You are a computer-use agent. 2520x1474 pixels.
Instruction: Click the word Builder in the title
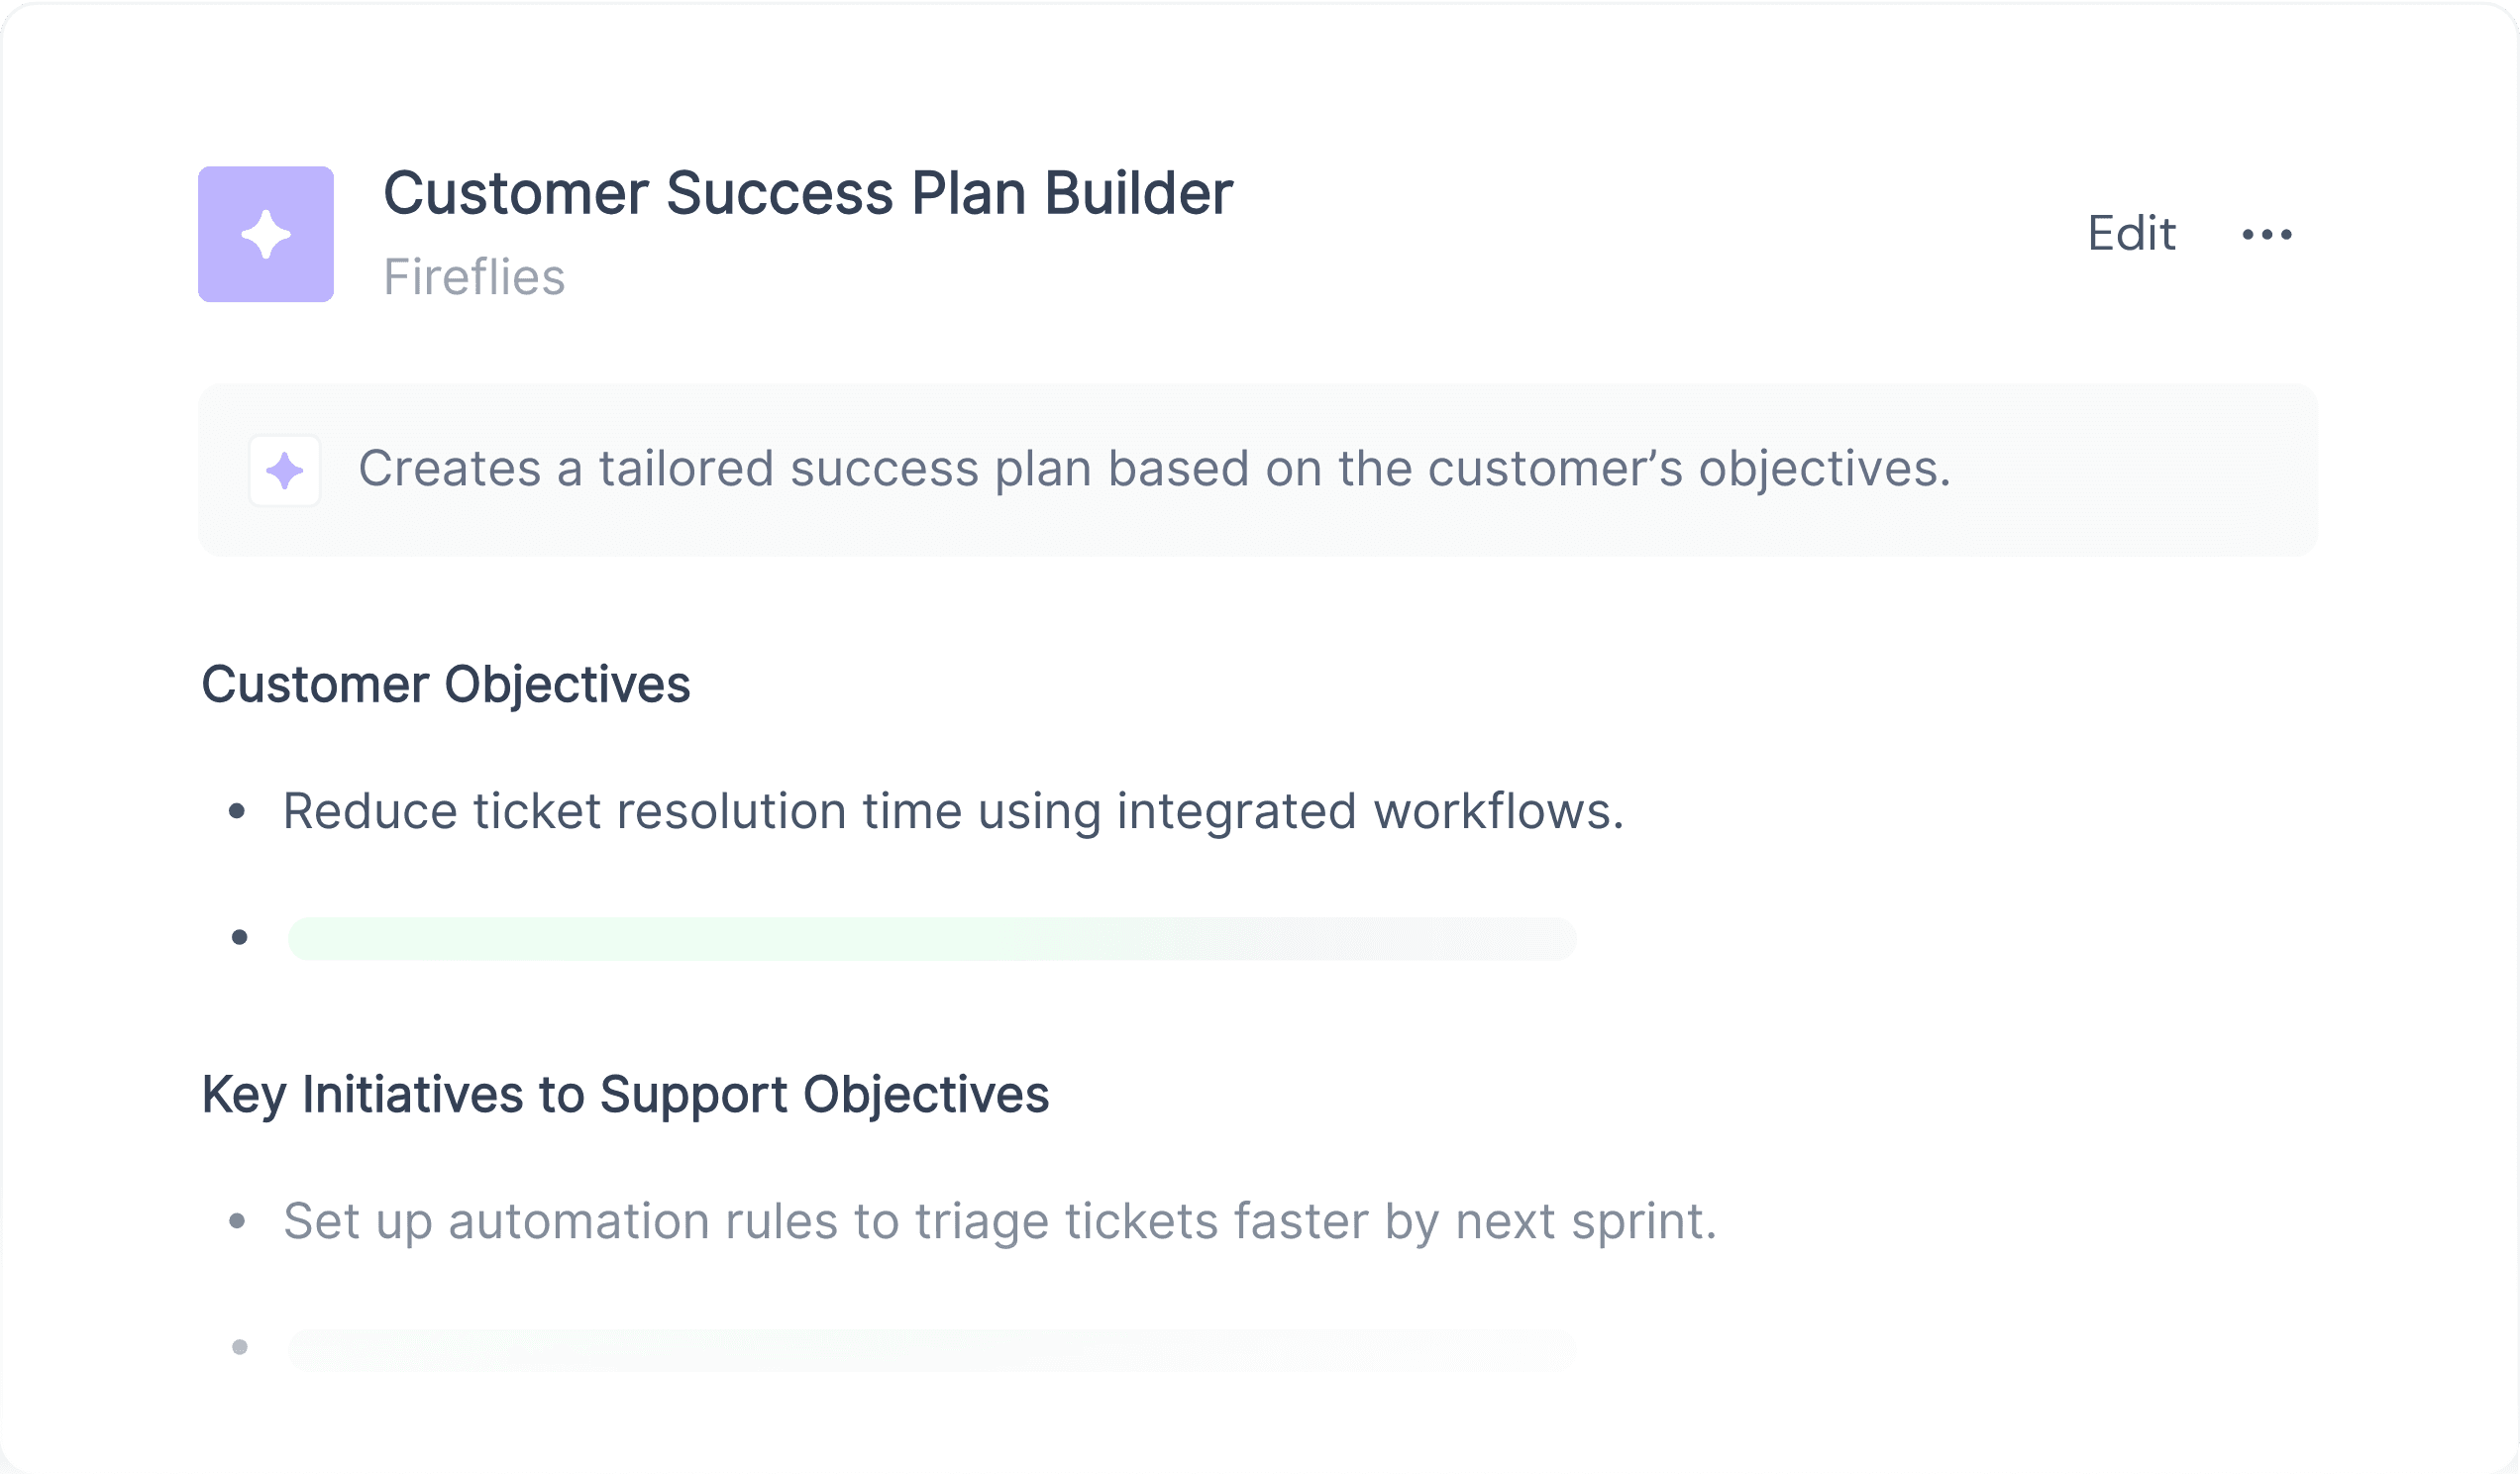pos(1139,192)
